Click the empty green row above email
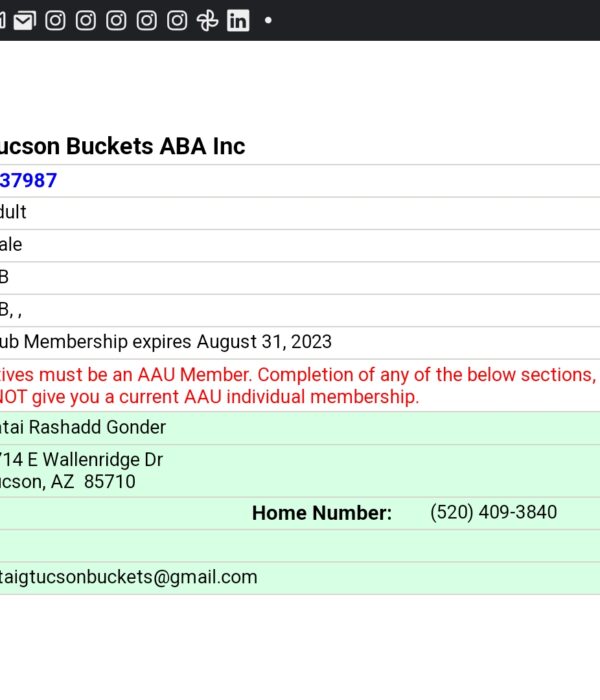The width and height of the screenshot is (600, 700). point(300,546)
